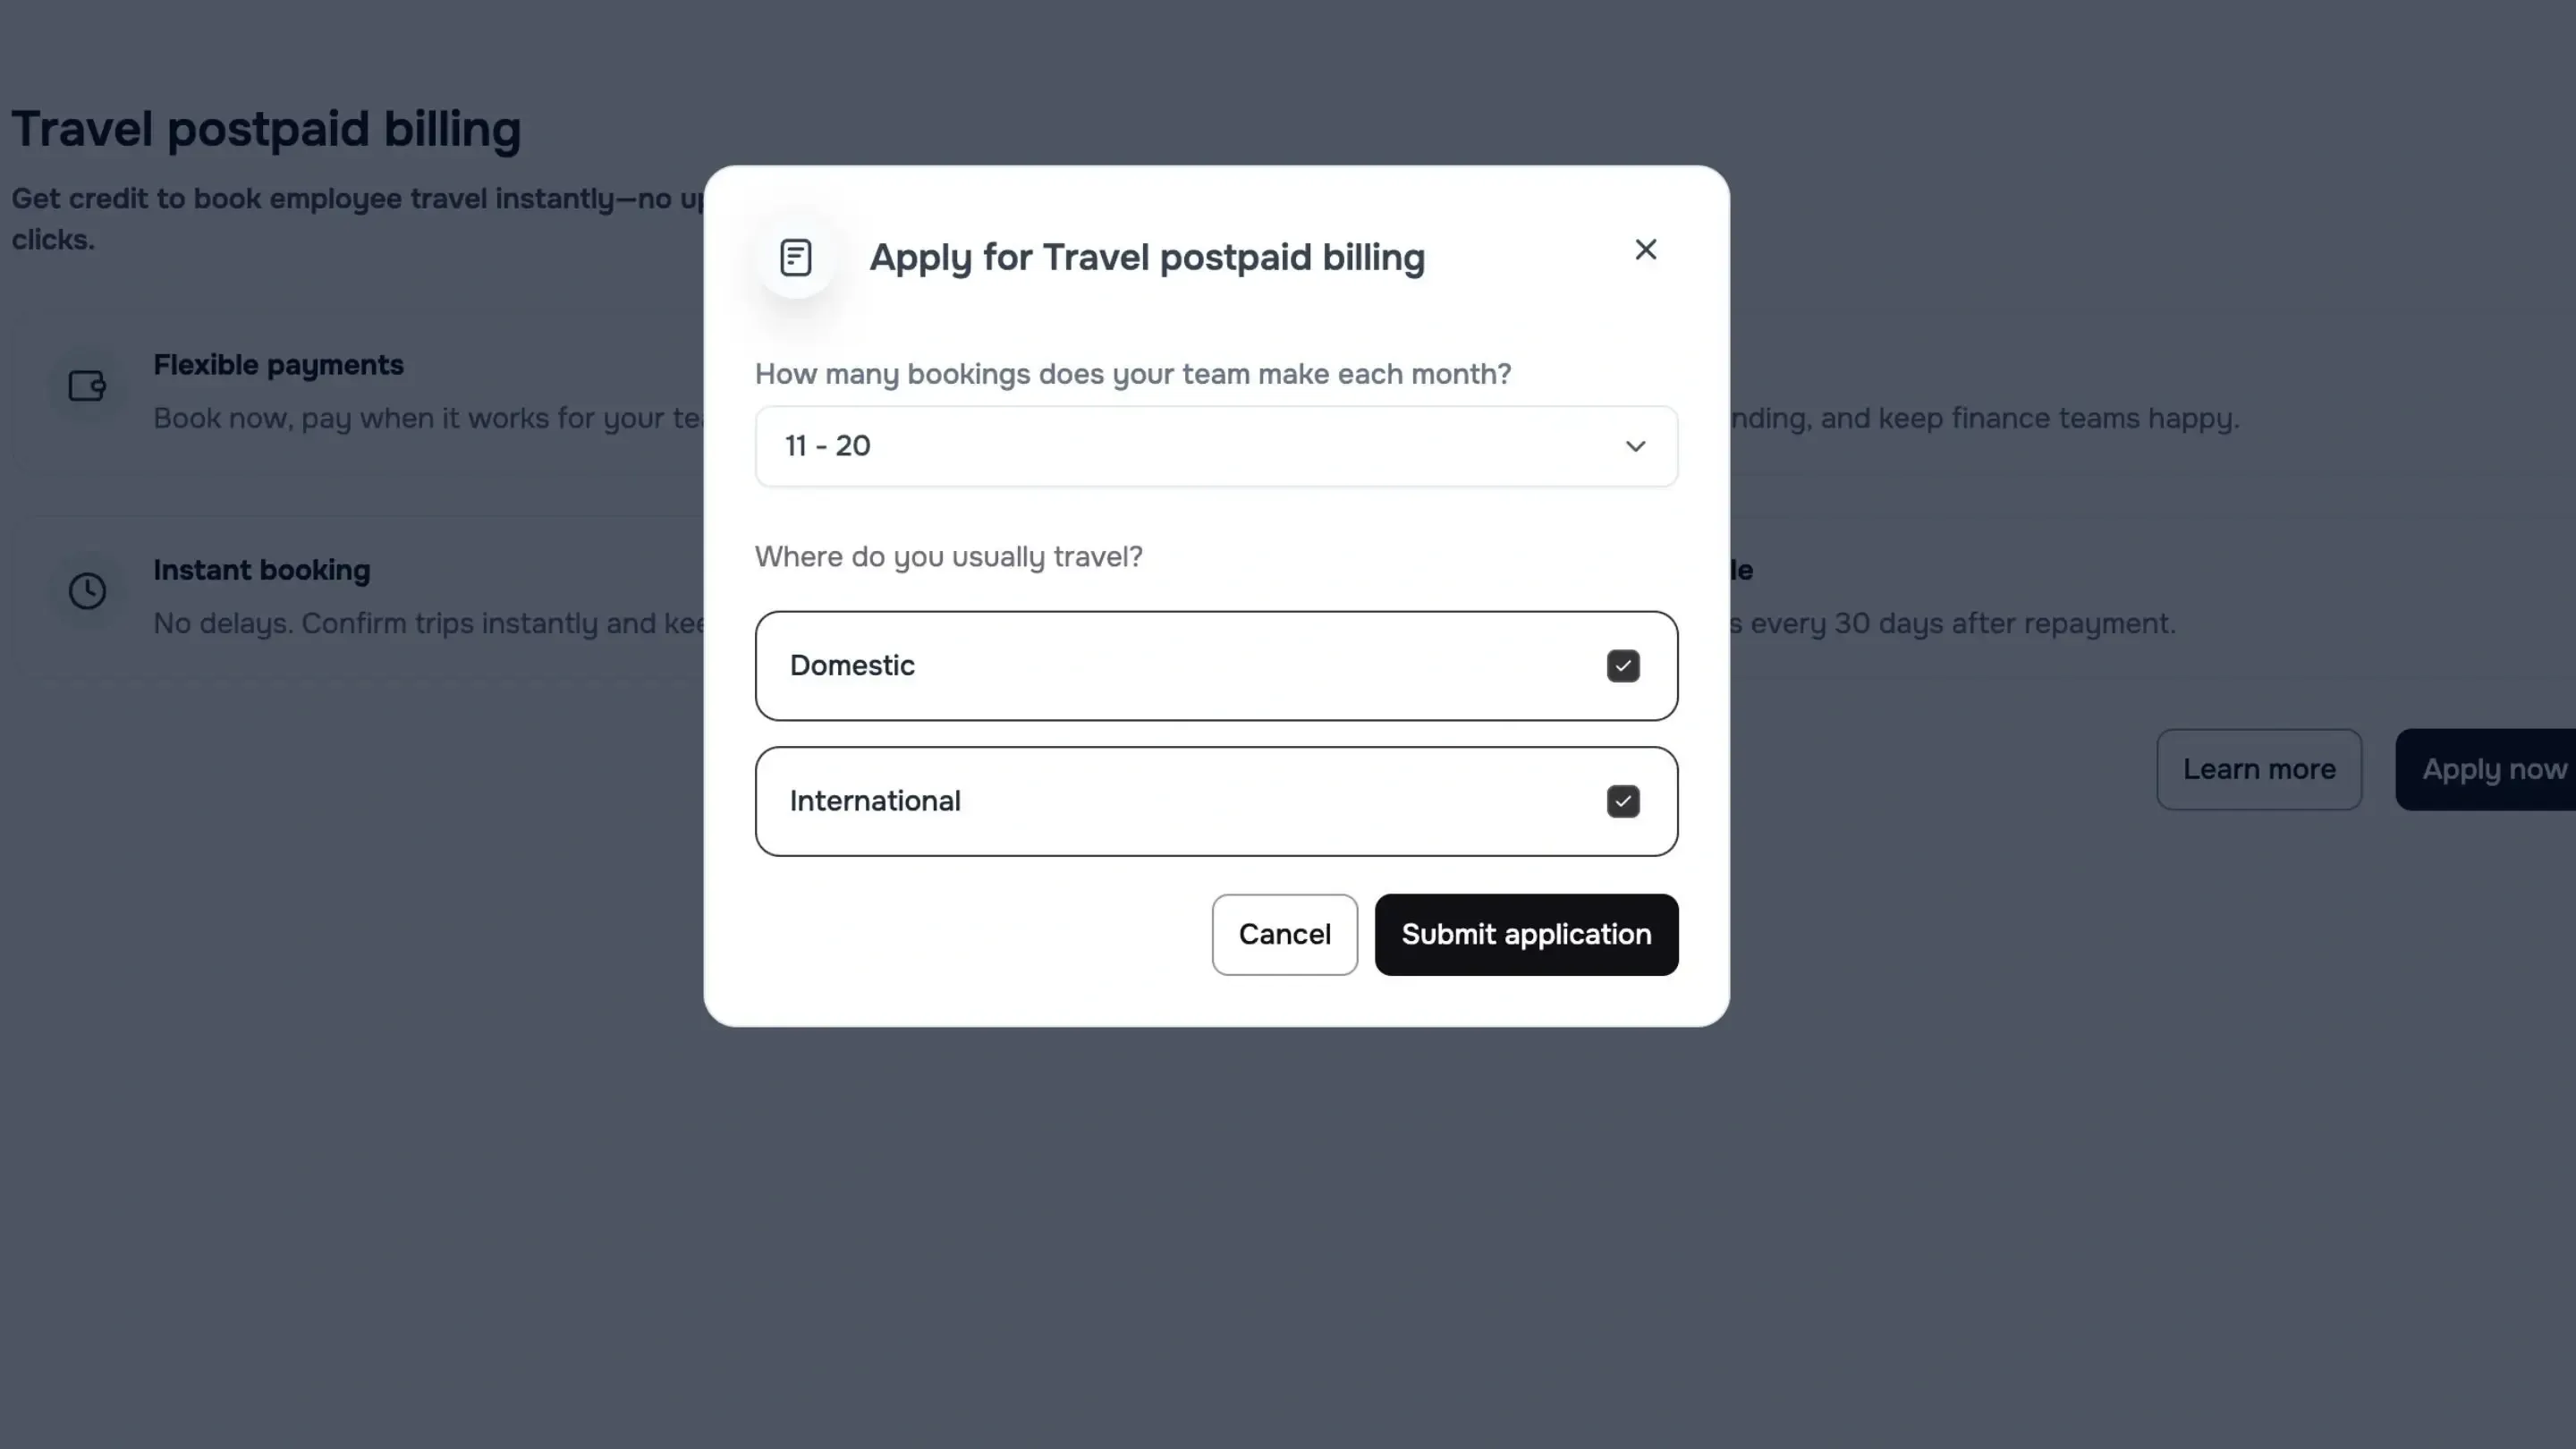Click the checkmark icon on the Domestic row
Viewport: 2576px width, 1449px height.
[x=1623, y=665]
